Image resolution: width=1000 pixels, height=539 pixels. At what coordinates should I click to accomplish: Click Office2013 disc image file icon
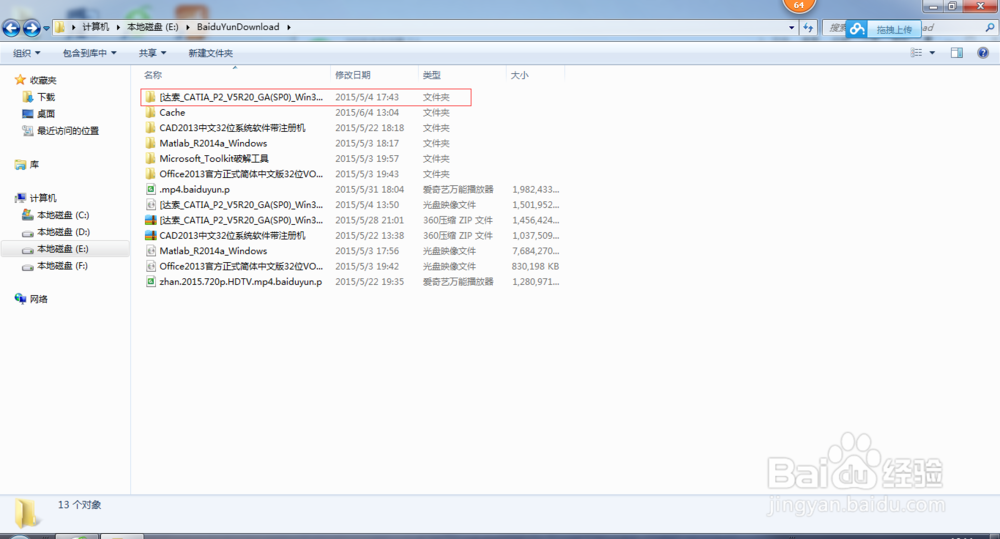[151, 266]
